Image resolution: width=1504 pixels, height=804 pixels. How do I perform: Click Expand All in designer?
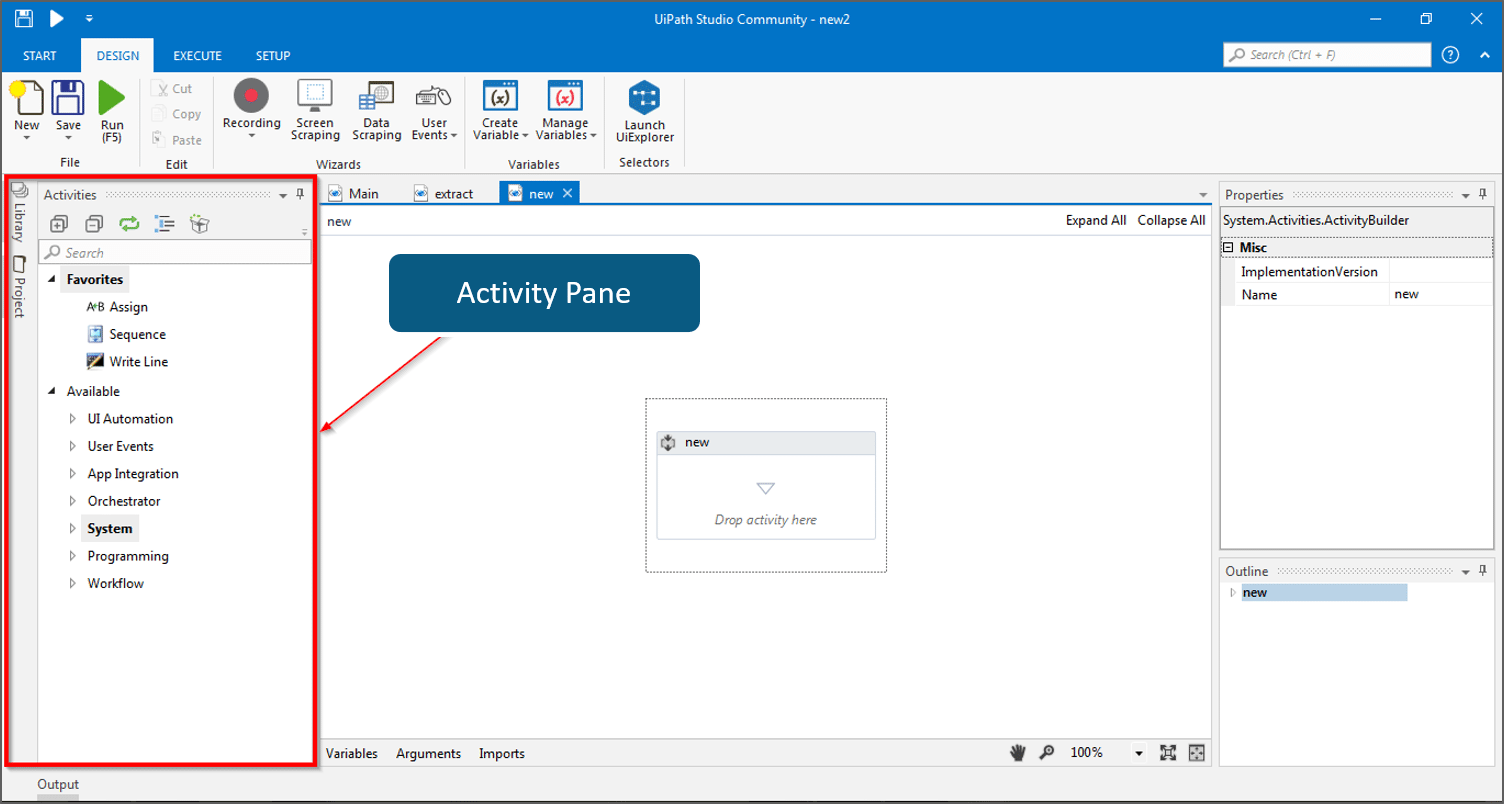tap(1095, 220)
